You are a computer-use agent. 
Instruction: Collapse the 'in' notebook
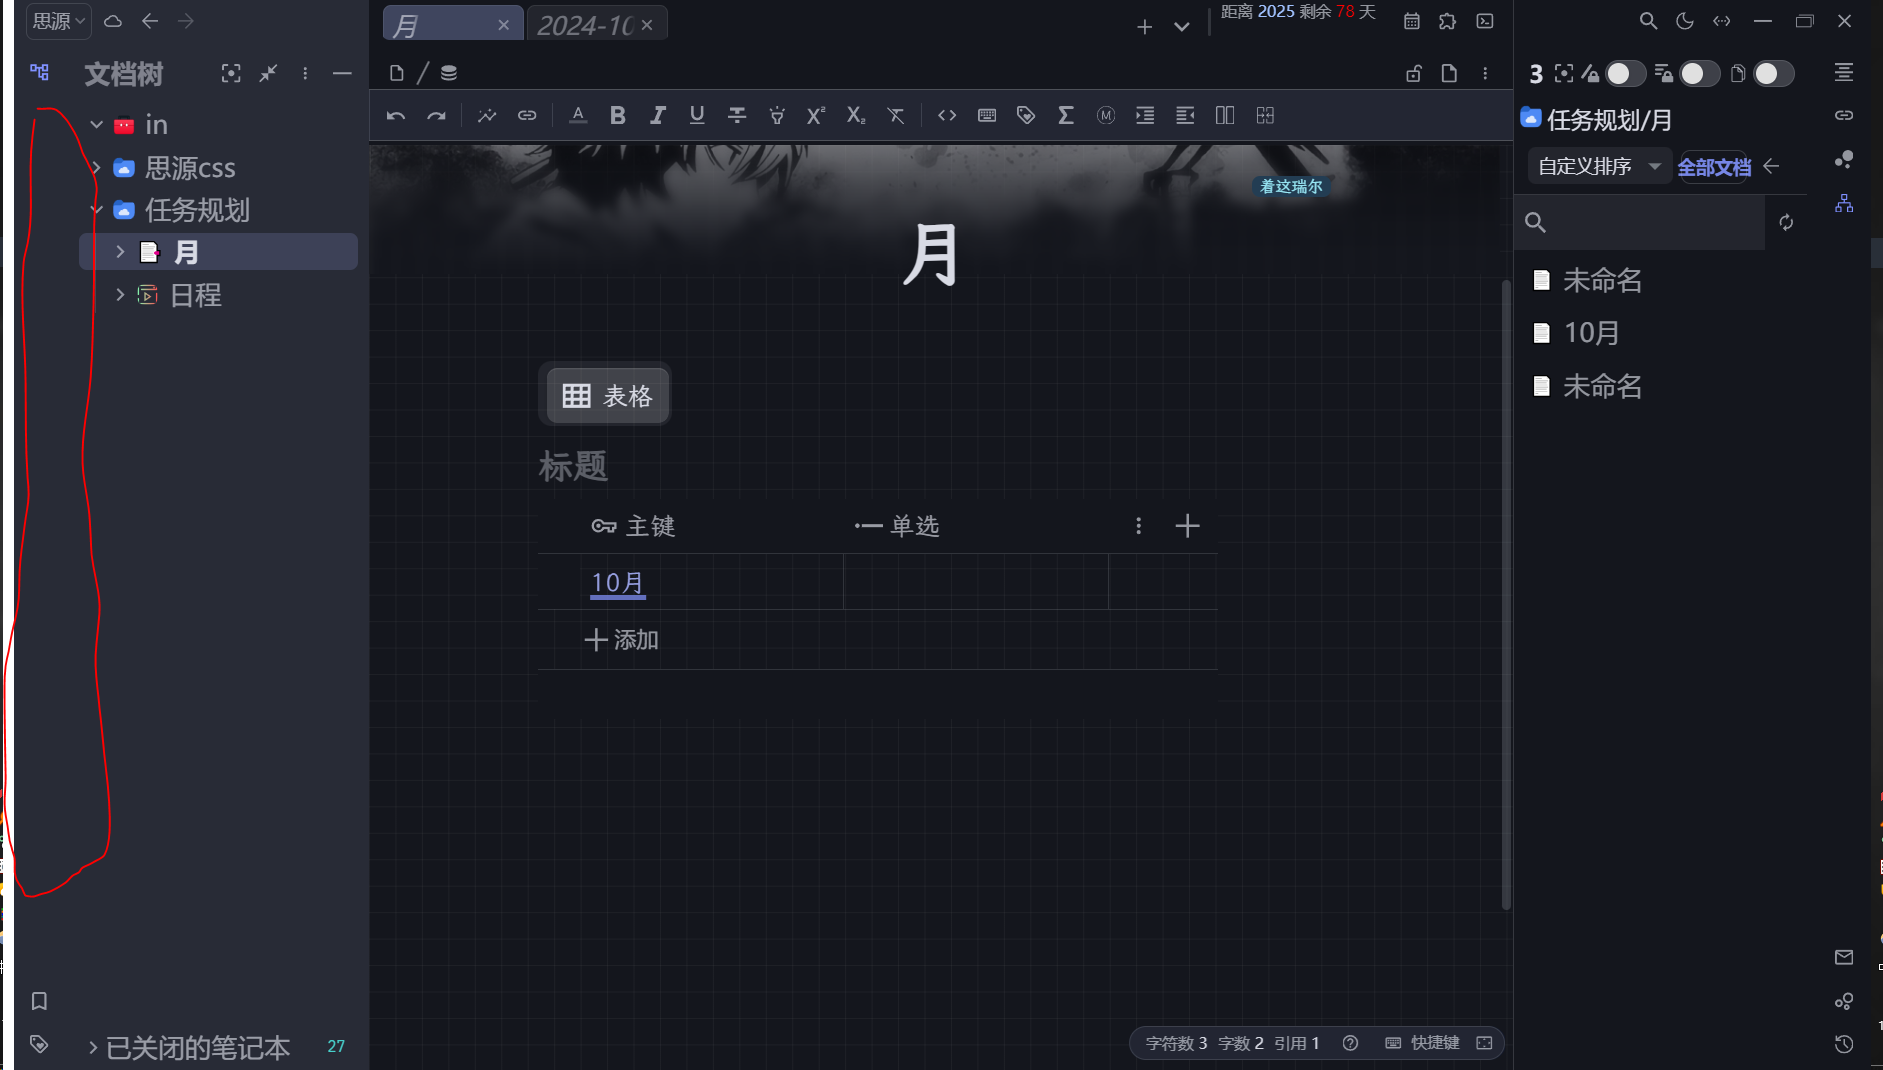pyautogui.click(x=97, y=125)
